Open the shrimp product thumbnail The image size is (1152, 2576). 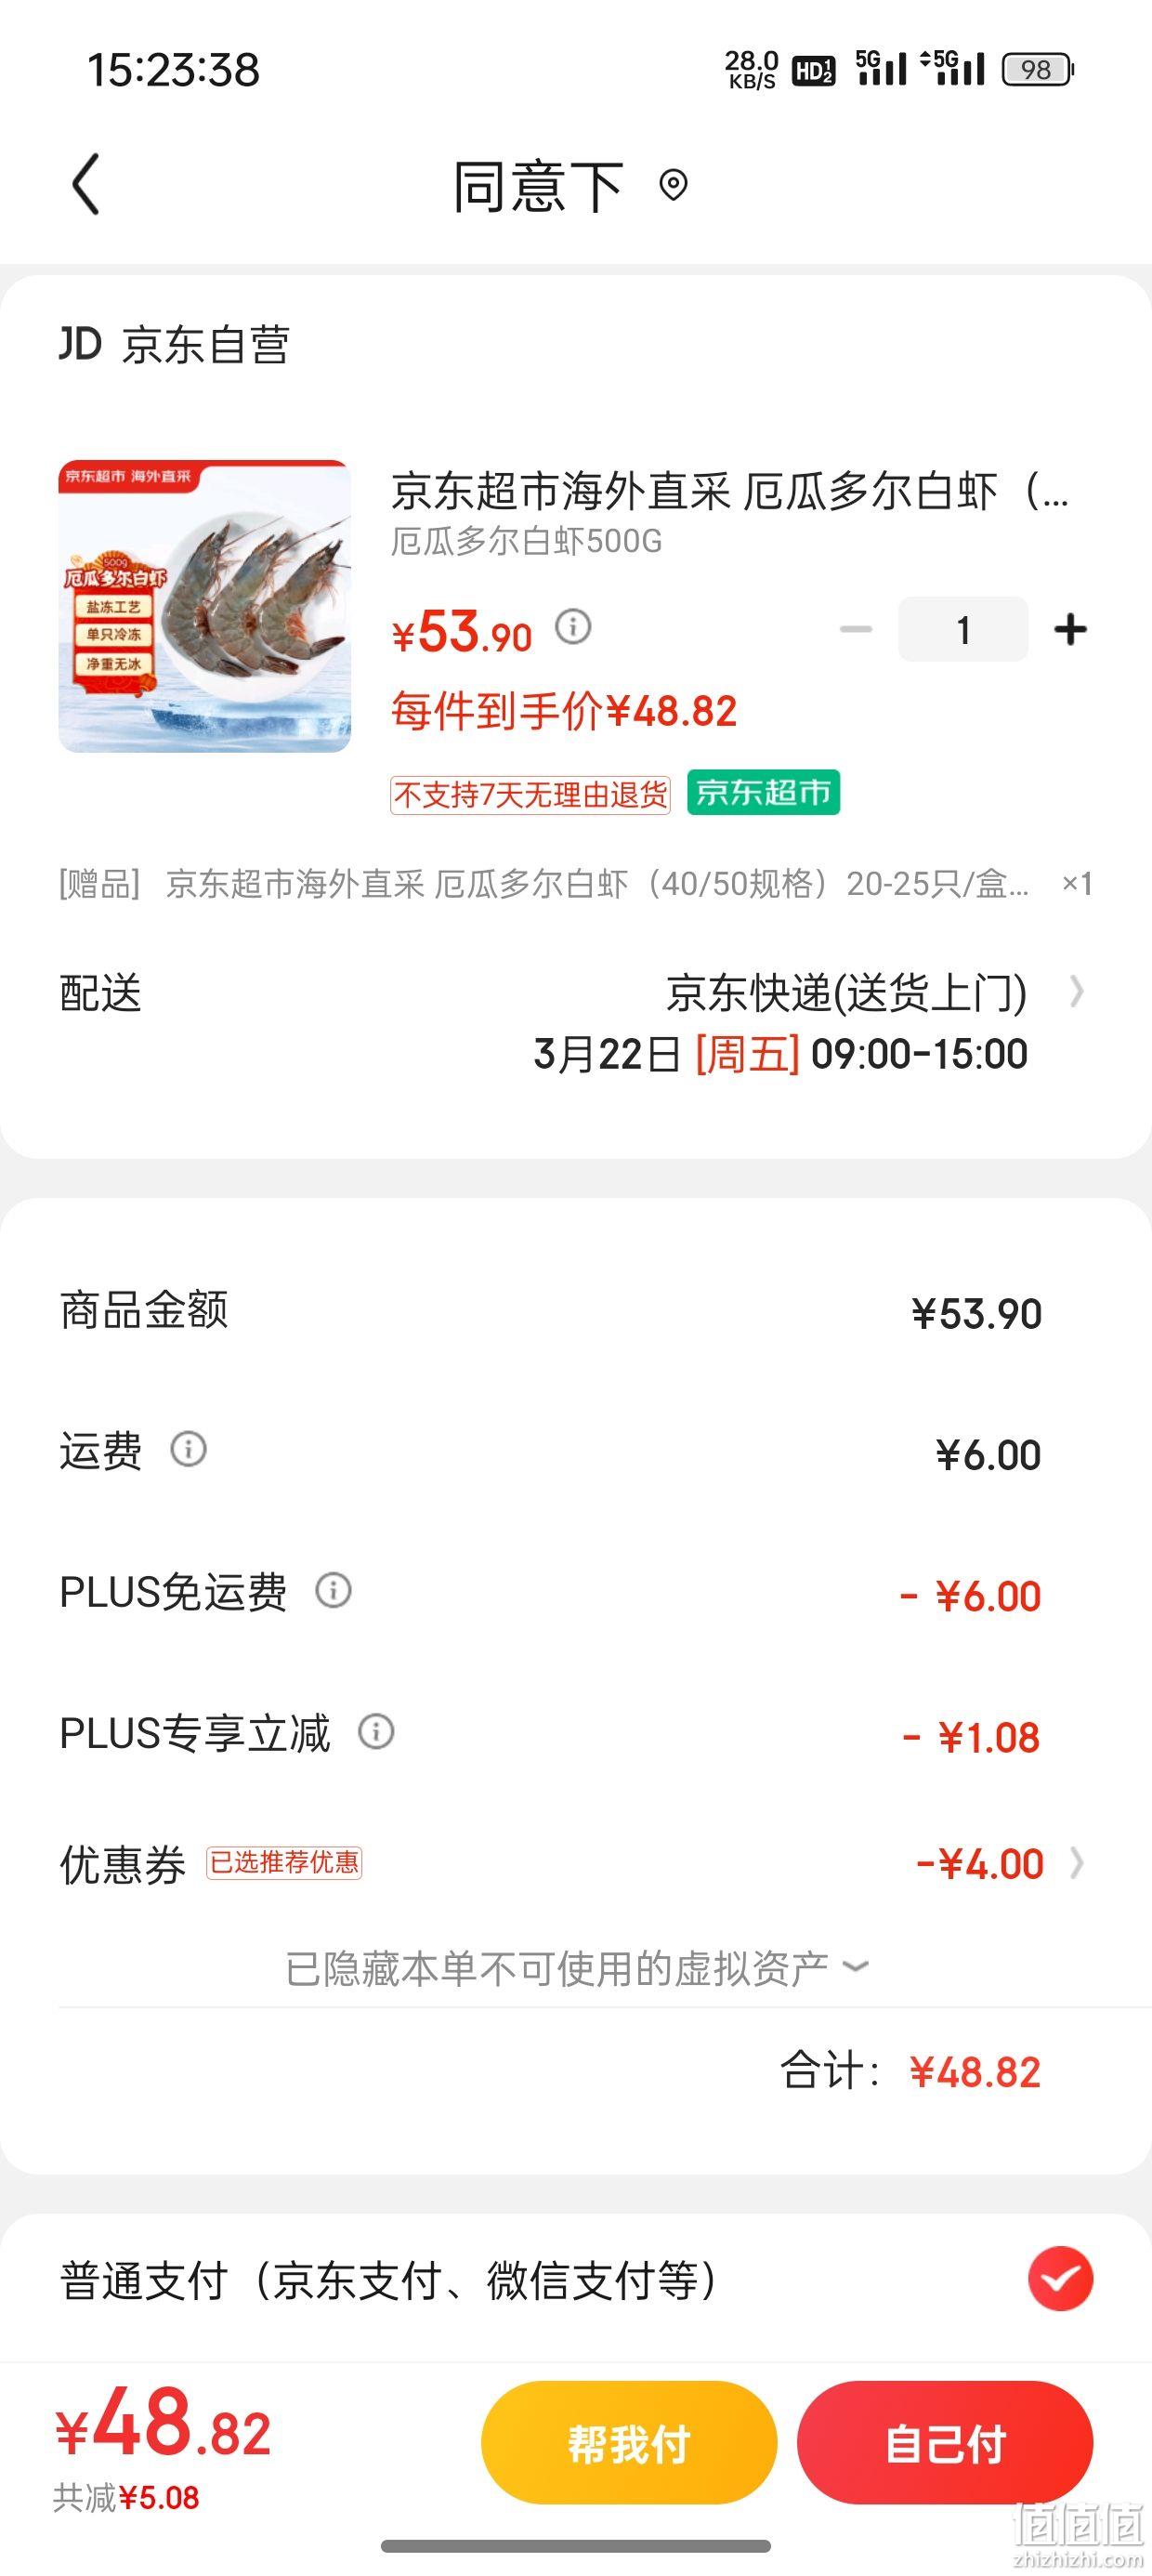(x=205, y=606)
